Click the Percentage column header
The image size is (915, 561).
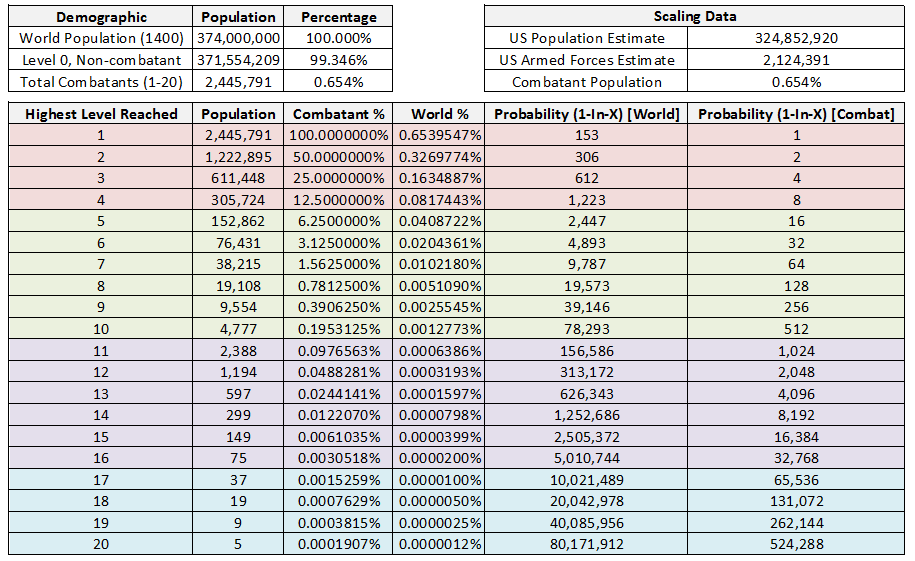[x=339, y=17]
